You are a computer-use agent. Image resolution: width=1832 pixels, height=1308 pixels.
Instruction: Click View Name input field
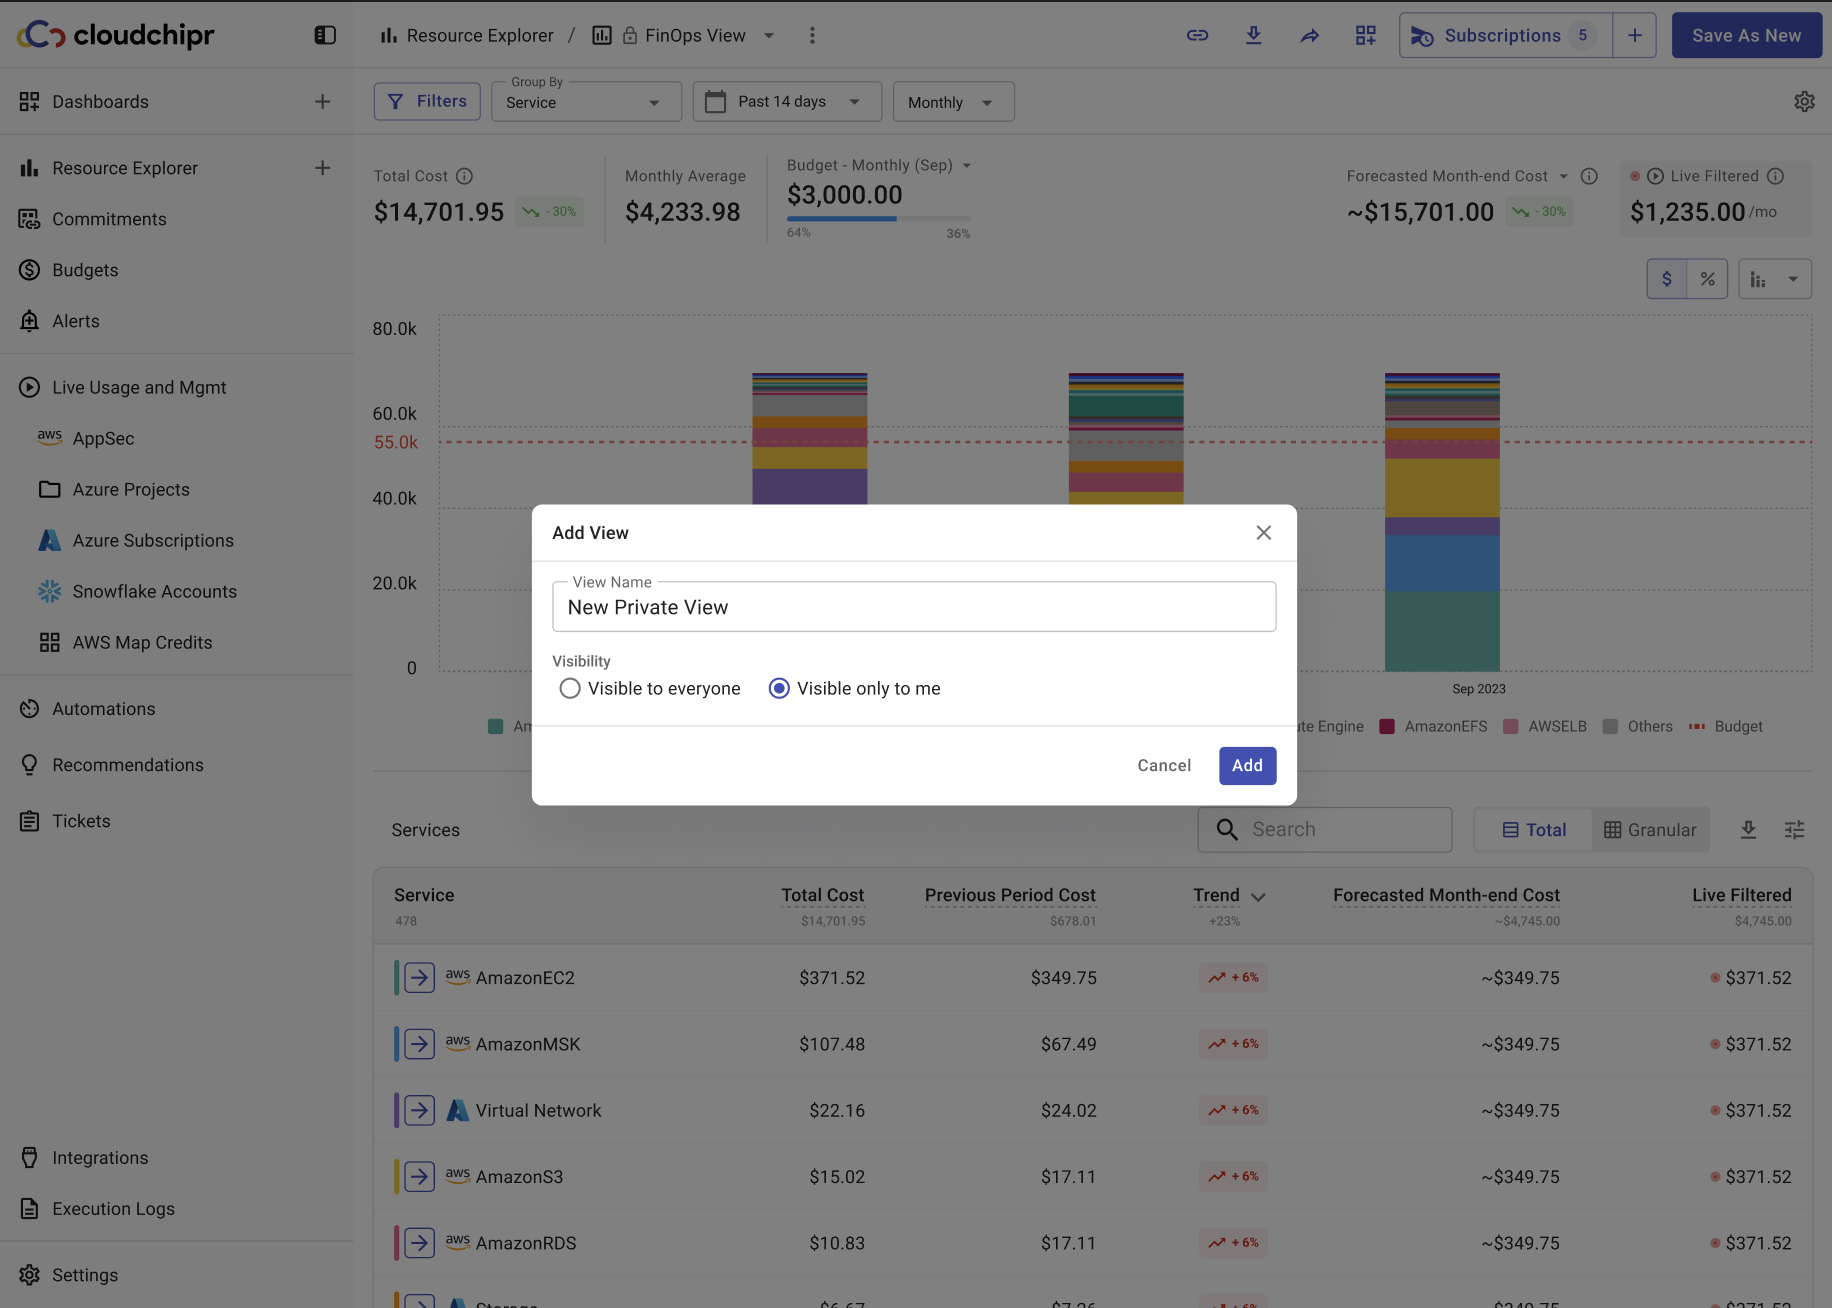click(x=914, y=607)
